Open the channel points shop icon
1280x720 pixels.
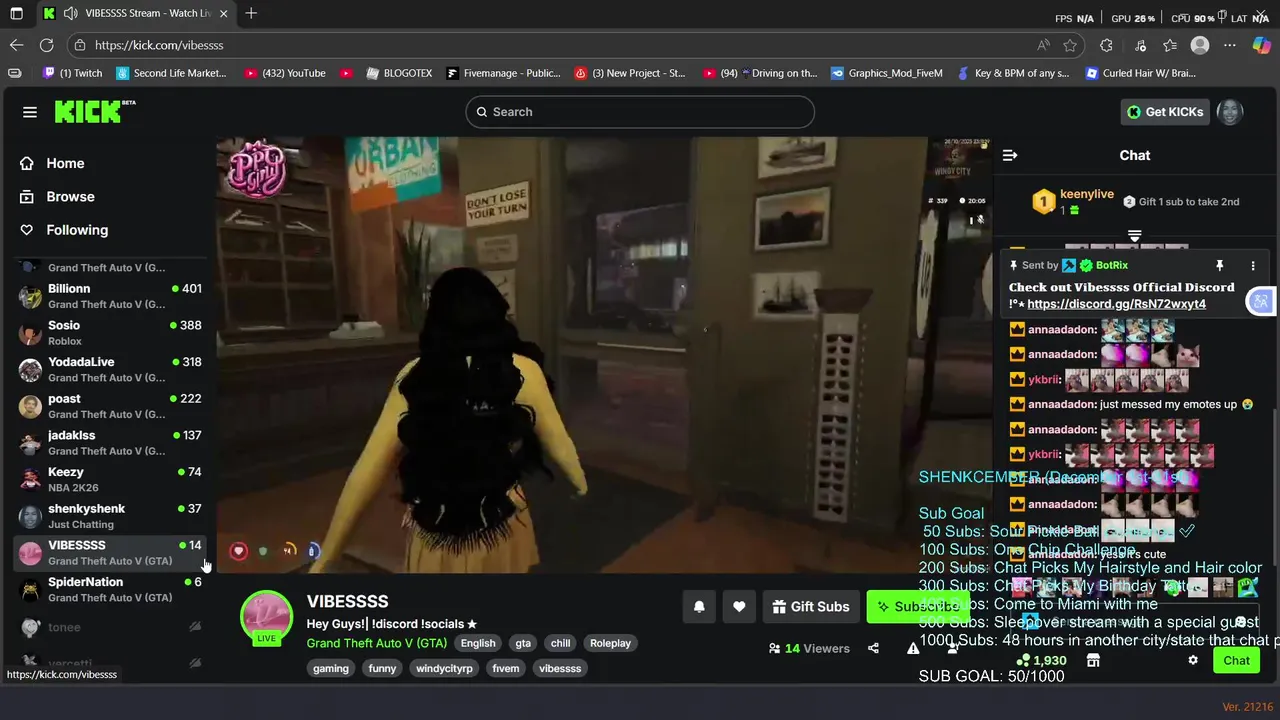click(x=1093, y=660)
